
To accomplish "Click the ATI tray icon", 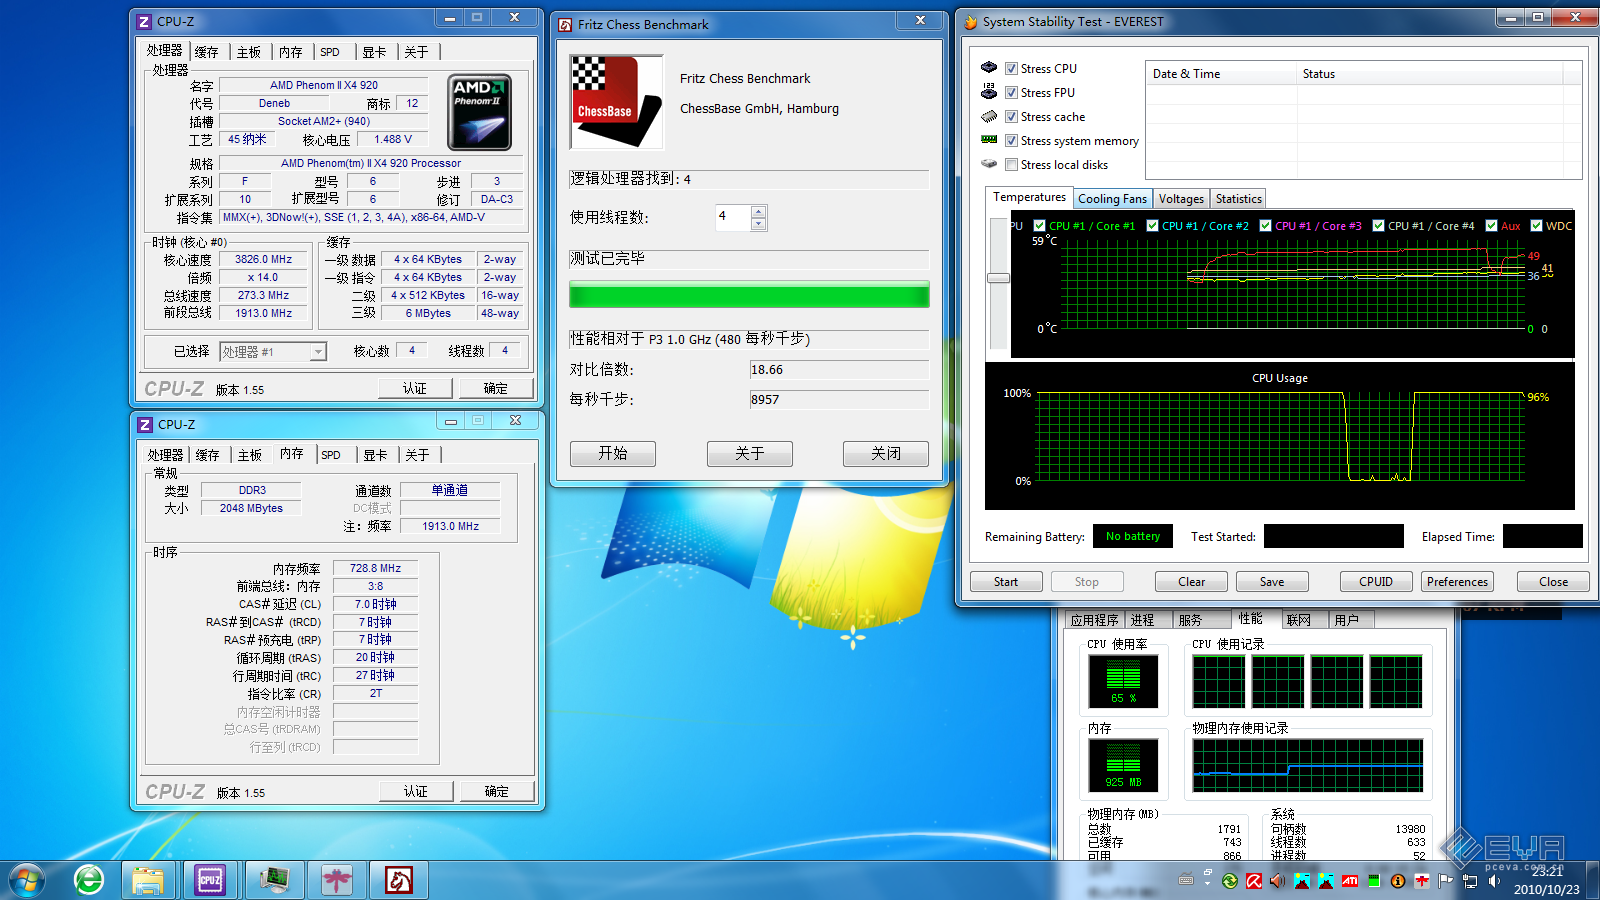I will [x=1350, y=881].
